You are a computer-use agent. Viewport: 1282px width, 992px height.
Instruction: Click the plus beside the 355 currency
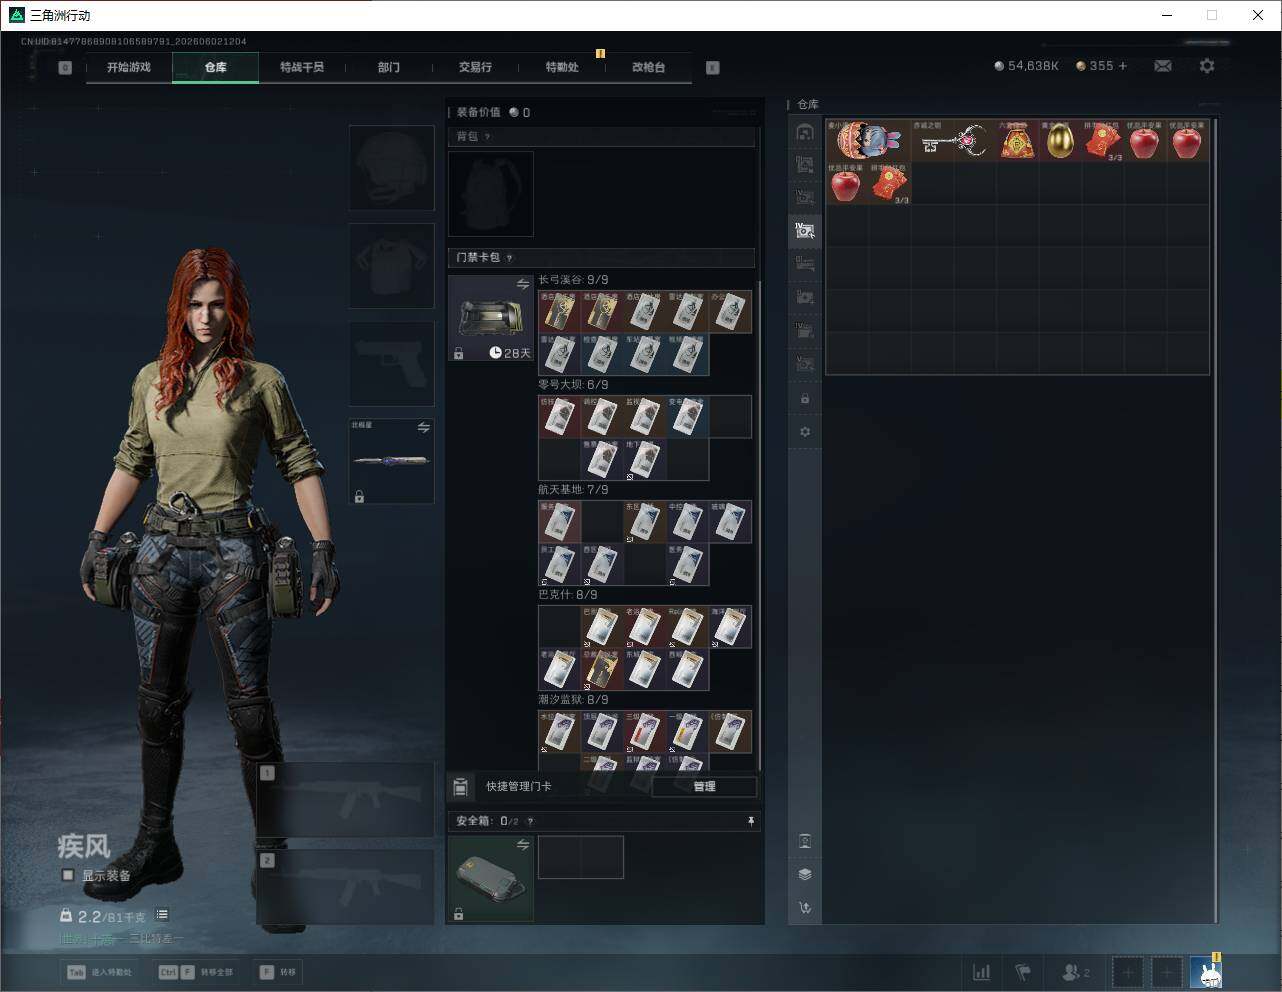1123,66
